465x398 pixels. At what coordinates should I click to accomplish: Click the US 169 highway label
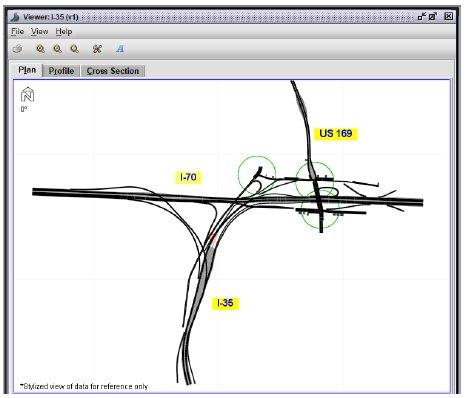[336, 134]
